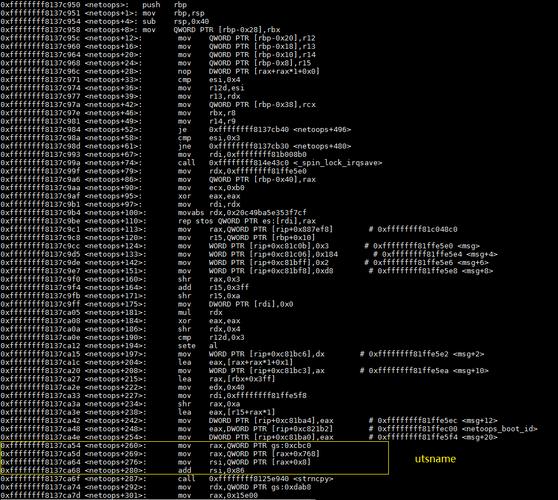Click the je netoops+496 jump line

[x=176, y=130]
